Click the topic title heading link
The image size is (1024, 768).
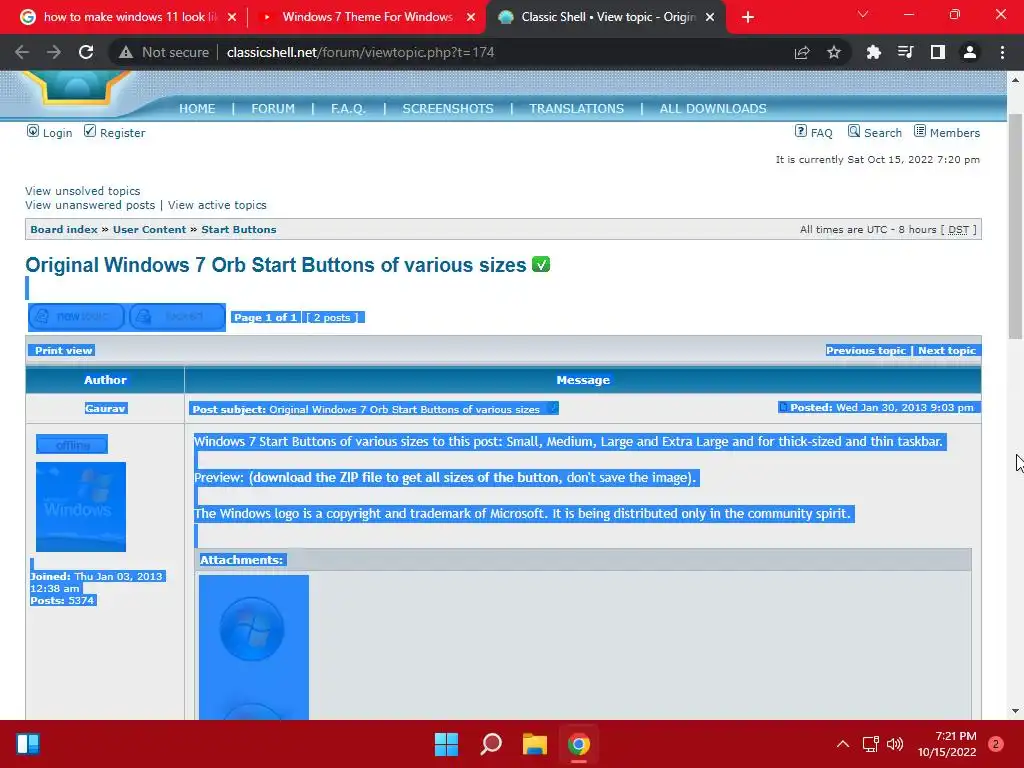point(276,264)
